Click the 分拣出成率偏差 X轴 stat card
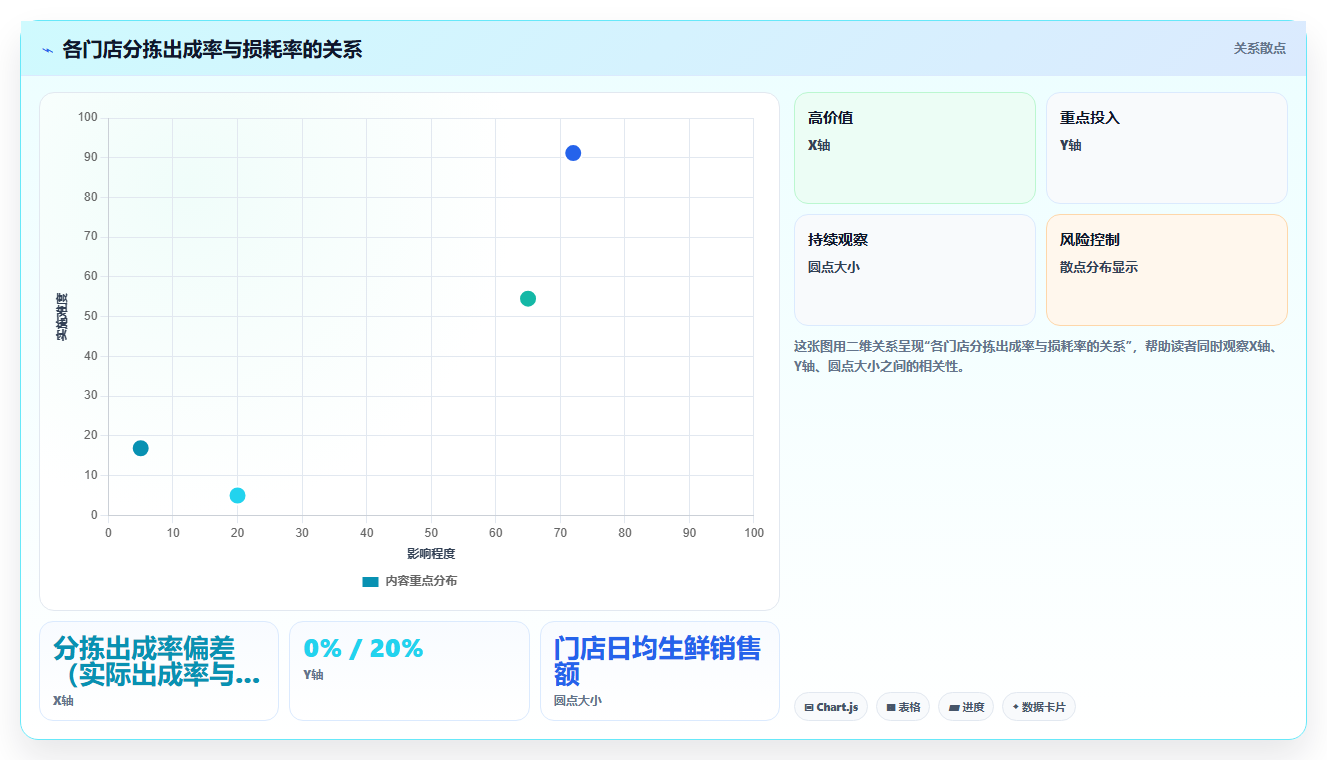Screen dimensions: 1327x760 tap(159, 671)
